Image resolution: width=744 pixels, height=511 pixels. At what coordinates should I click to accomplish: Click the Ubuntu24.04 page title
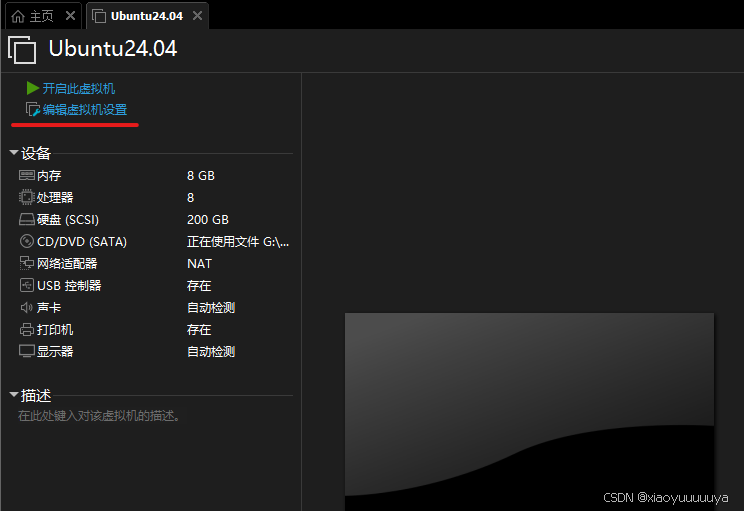(113, 48)
